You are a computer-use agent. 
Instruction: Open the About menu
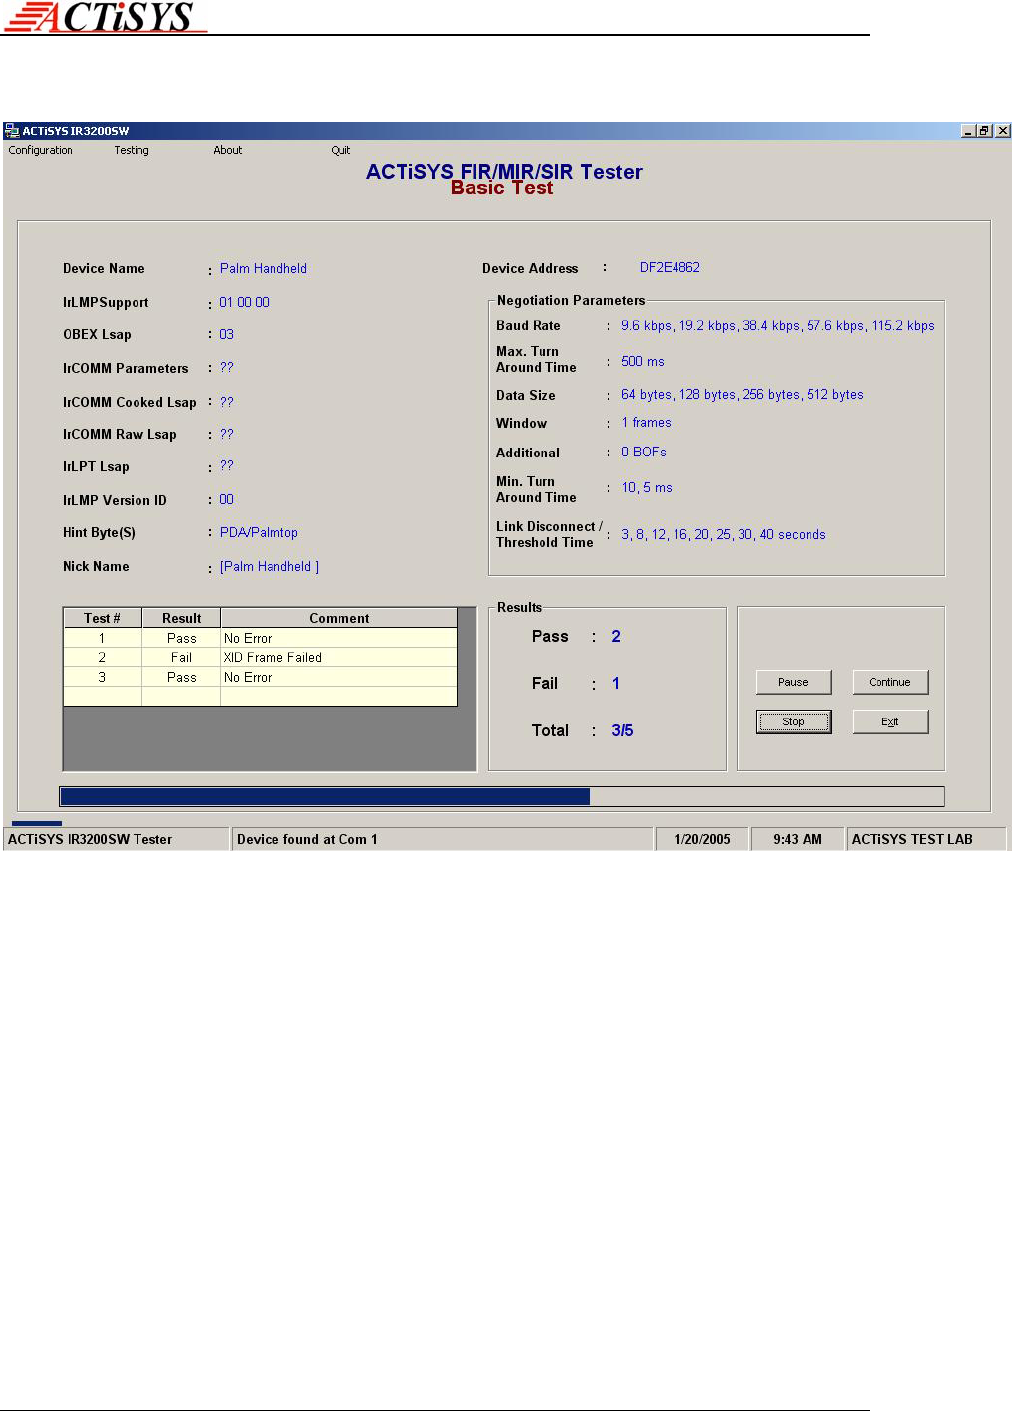pyautogui.click(x=228, y=150)
